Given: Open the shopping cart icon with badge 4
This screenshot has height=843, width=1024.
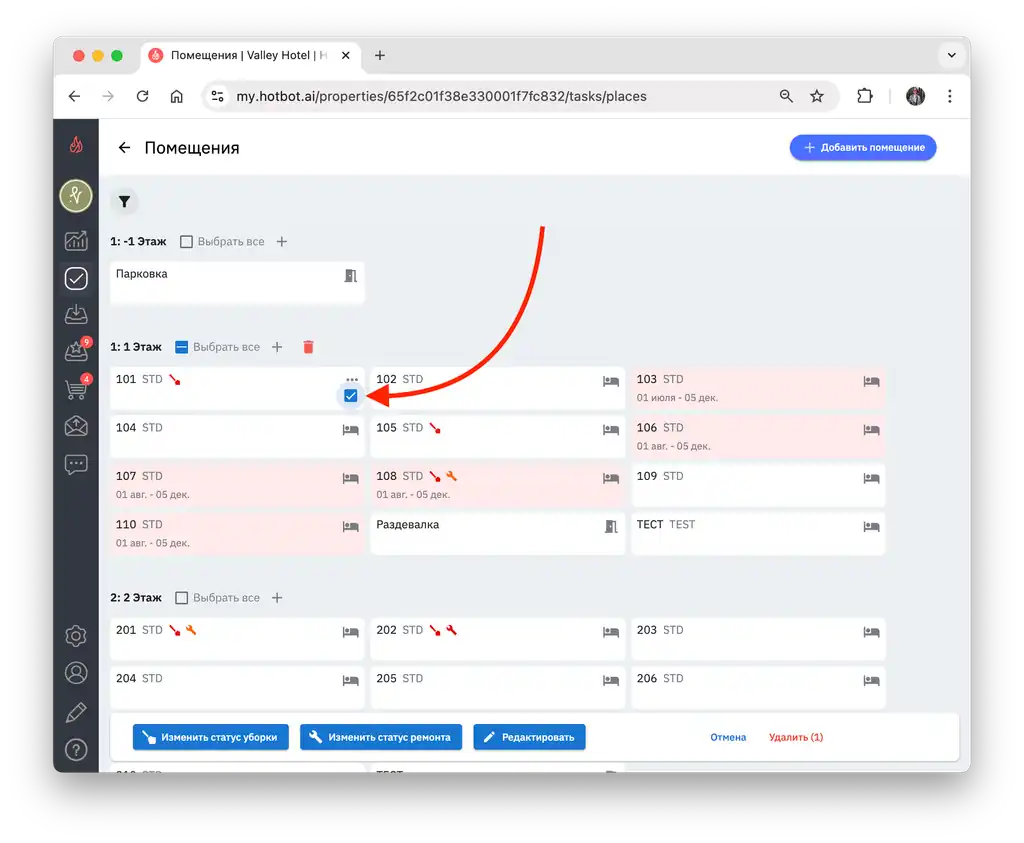Looking at the screenshot, I should (x=76, y=389).
